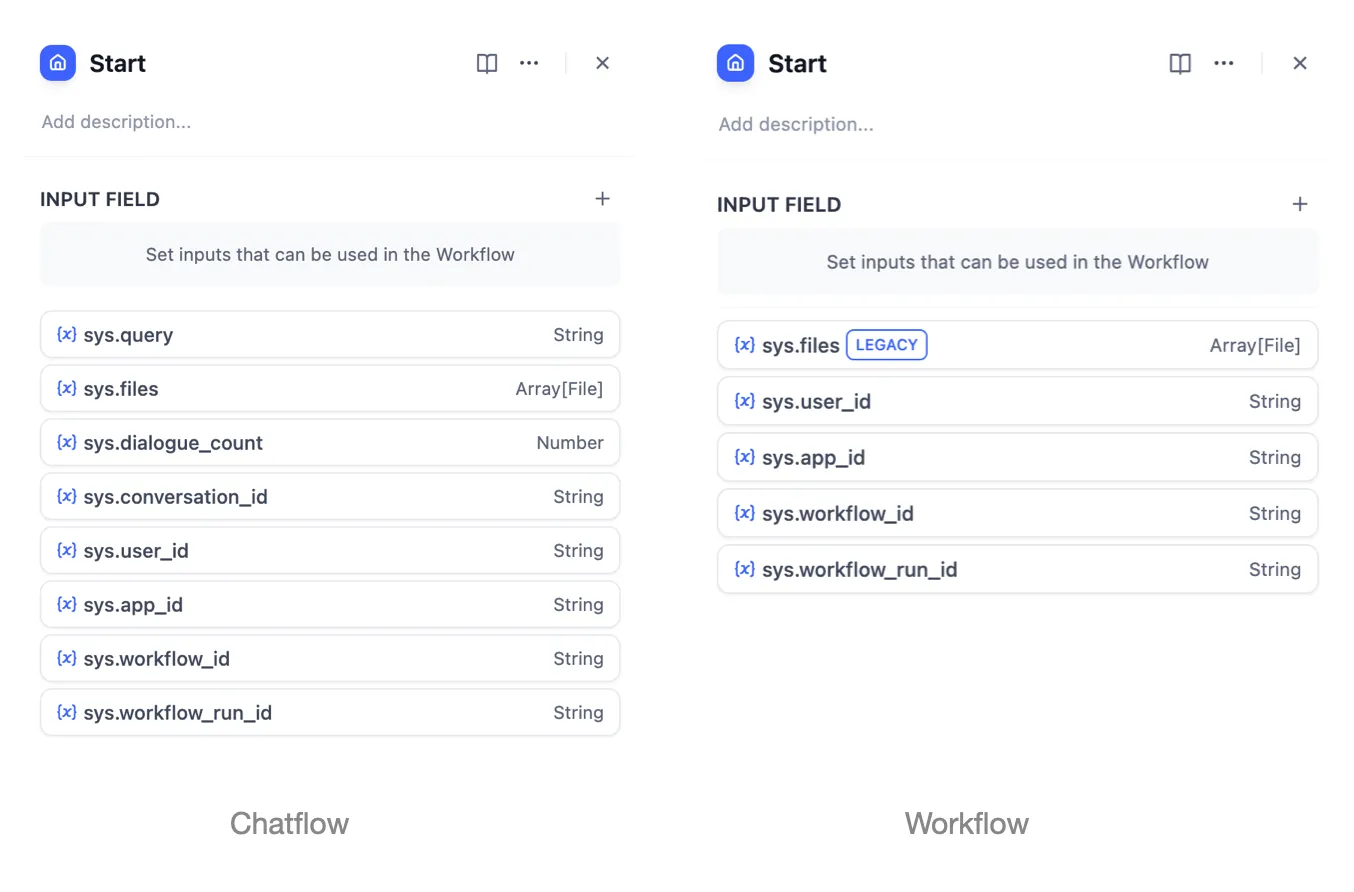The image size is (1354, 892).
Task: Click the variable icon beside sys.user_id in Workflow
Action: (x=744, y=401)
